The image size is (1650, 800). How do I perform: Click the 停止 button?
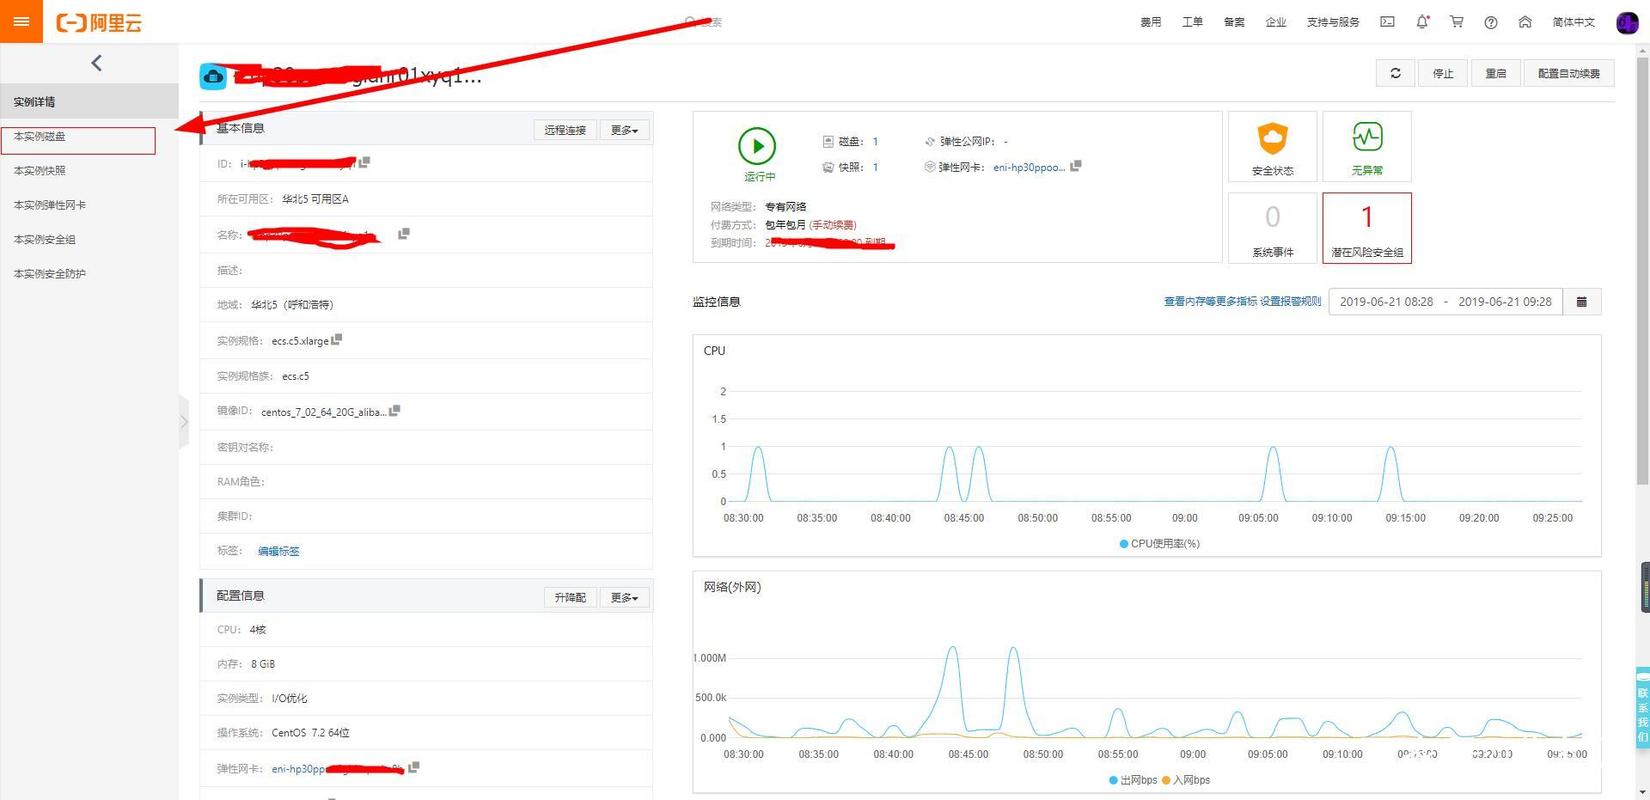click(x=1443, y=73)
